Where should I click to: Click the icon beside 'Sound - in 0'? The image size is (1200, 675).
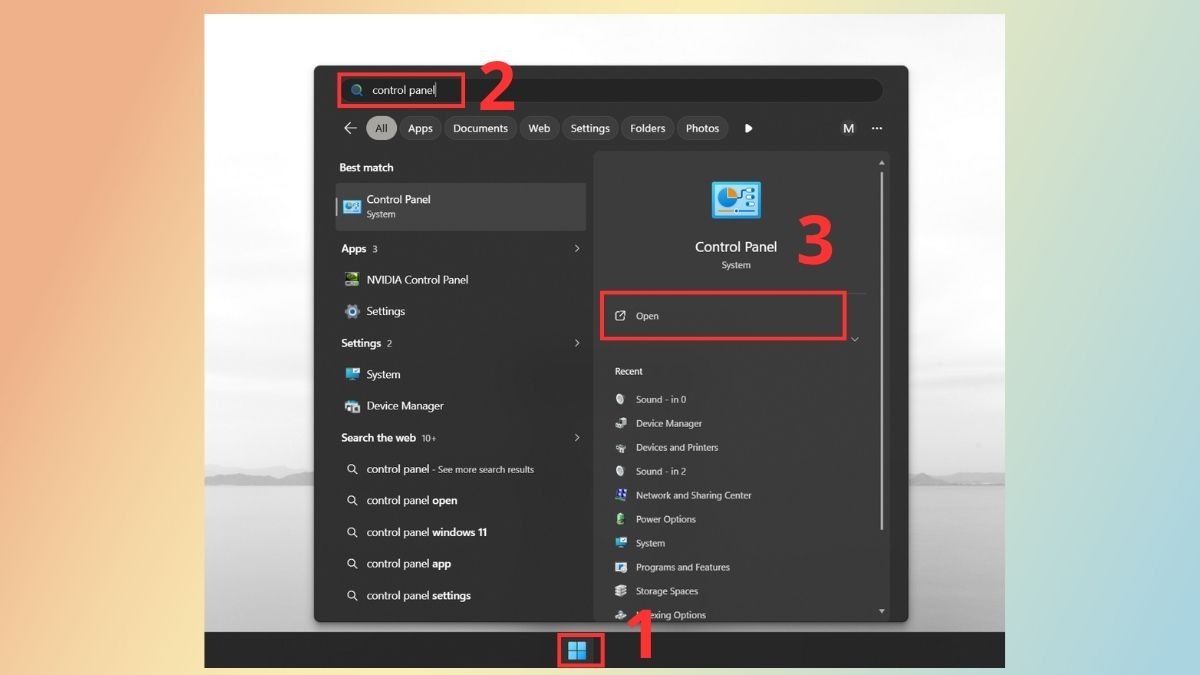pos(620,399)
